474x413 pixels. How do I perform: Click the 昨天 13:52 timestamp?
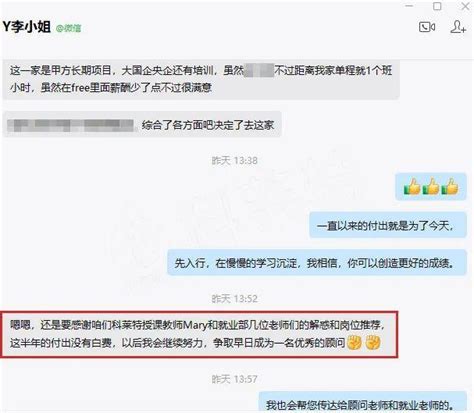235,299
